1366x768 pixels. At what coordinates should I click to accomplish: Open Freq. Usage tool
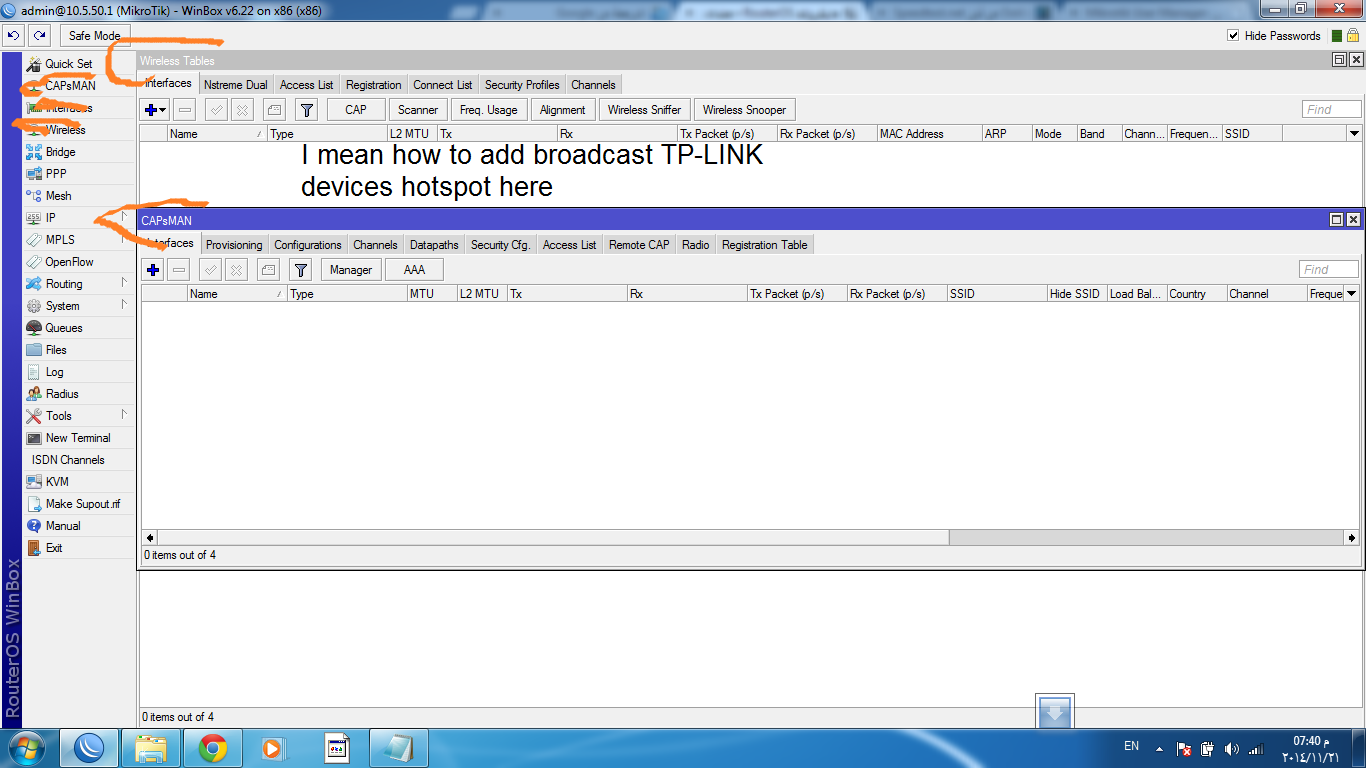488,110
